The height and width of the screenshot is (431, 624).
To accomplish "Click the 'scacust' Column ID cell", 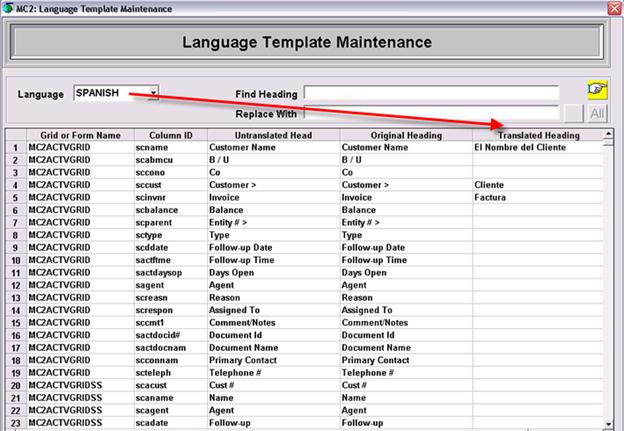I will coord(171,386).
